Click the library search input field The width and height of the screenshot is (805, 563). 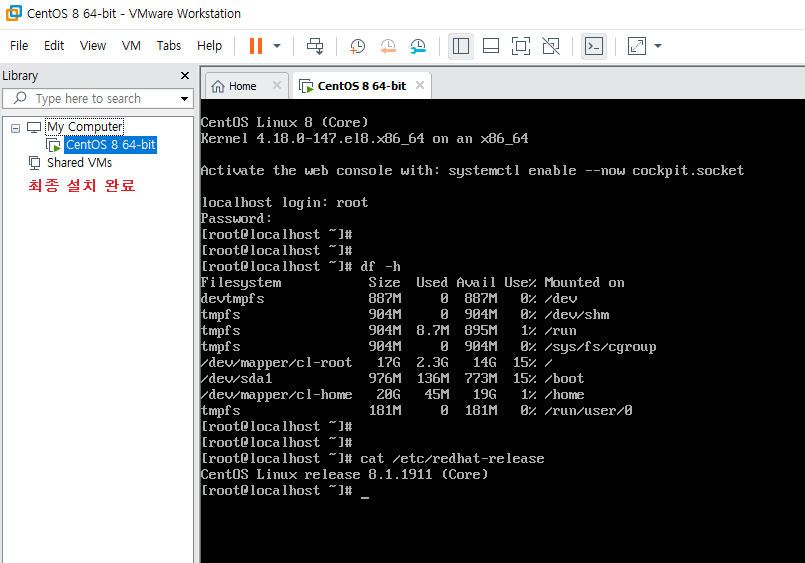pyautogui.click(x=98, y=99)
